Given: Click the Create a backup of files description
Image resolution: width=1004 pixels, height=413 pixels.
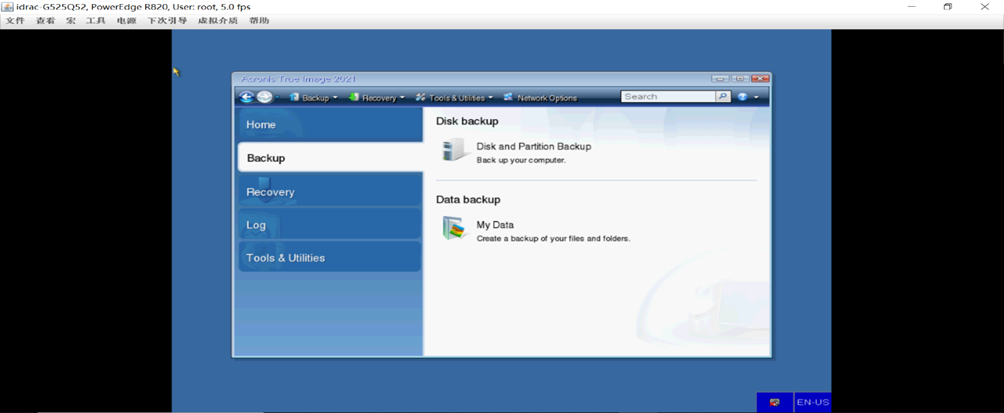Looking at the screenshot, I should pos(554,239).
